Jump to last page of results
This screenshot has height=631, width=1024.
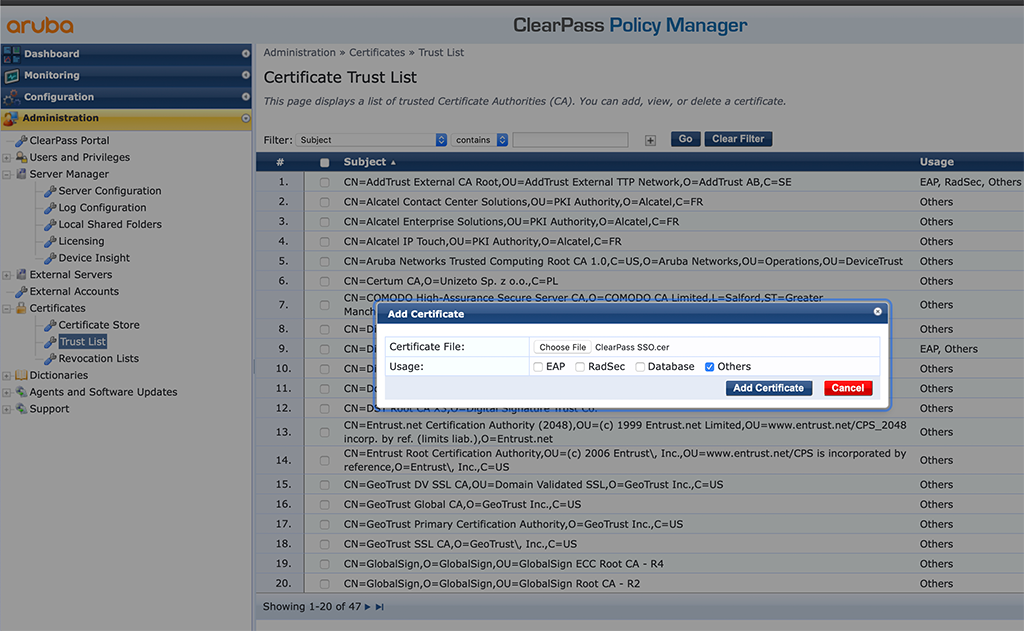(x=379, y=607)
